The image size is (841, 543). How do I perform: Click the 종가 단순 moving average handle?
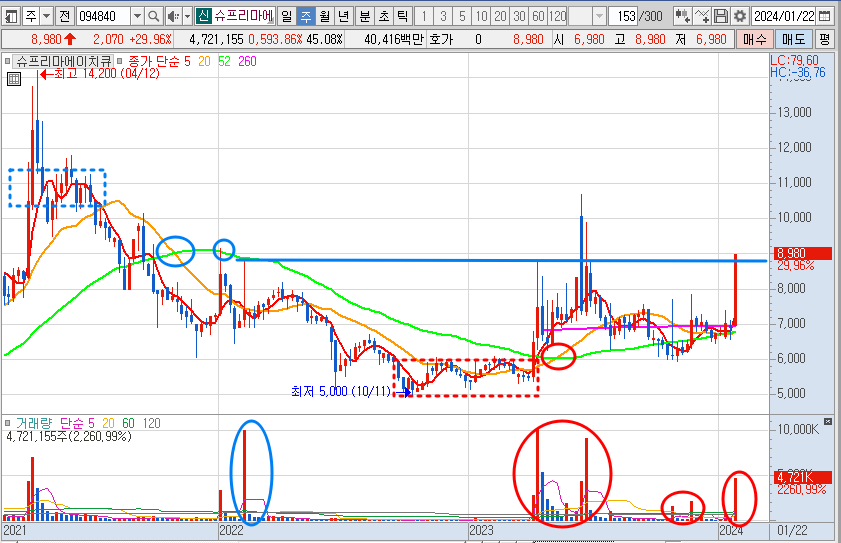119,62
